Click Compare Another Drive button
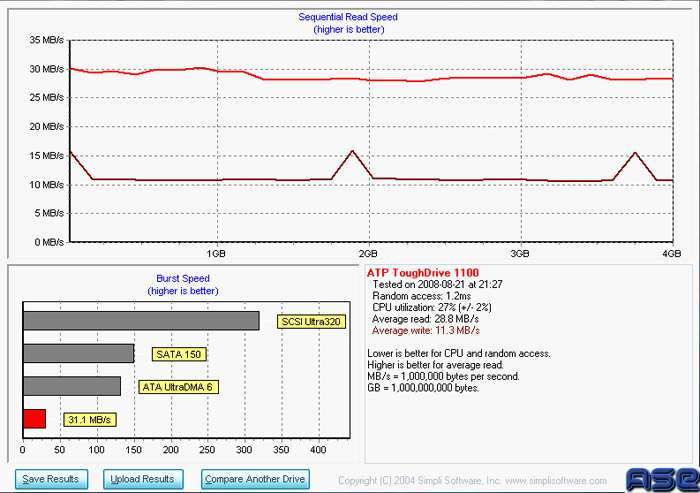This screenshot has height=493, width=700. tap(255, 479)
